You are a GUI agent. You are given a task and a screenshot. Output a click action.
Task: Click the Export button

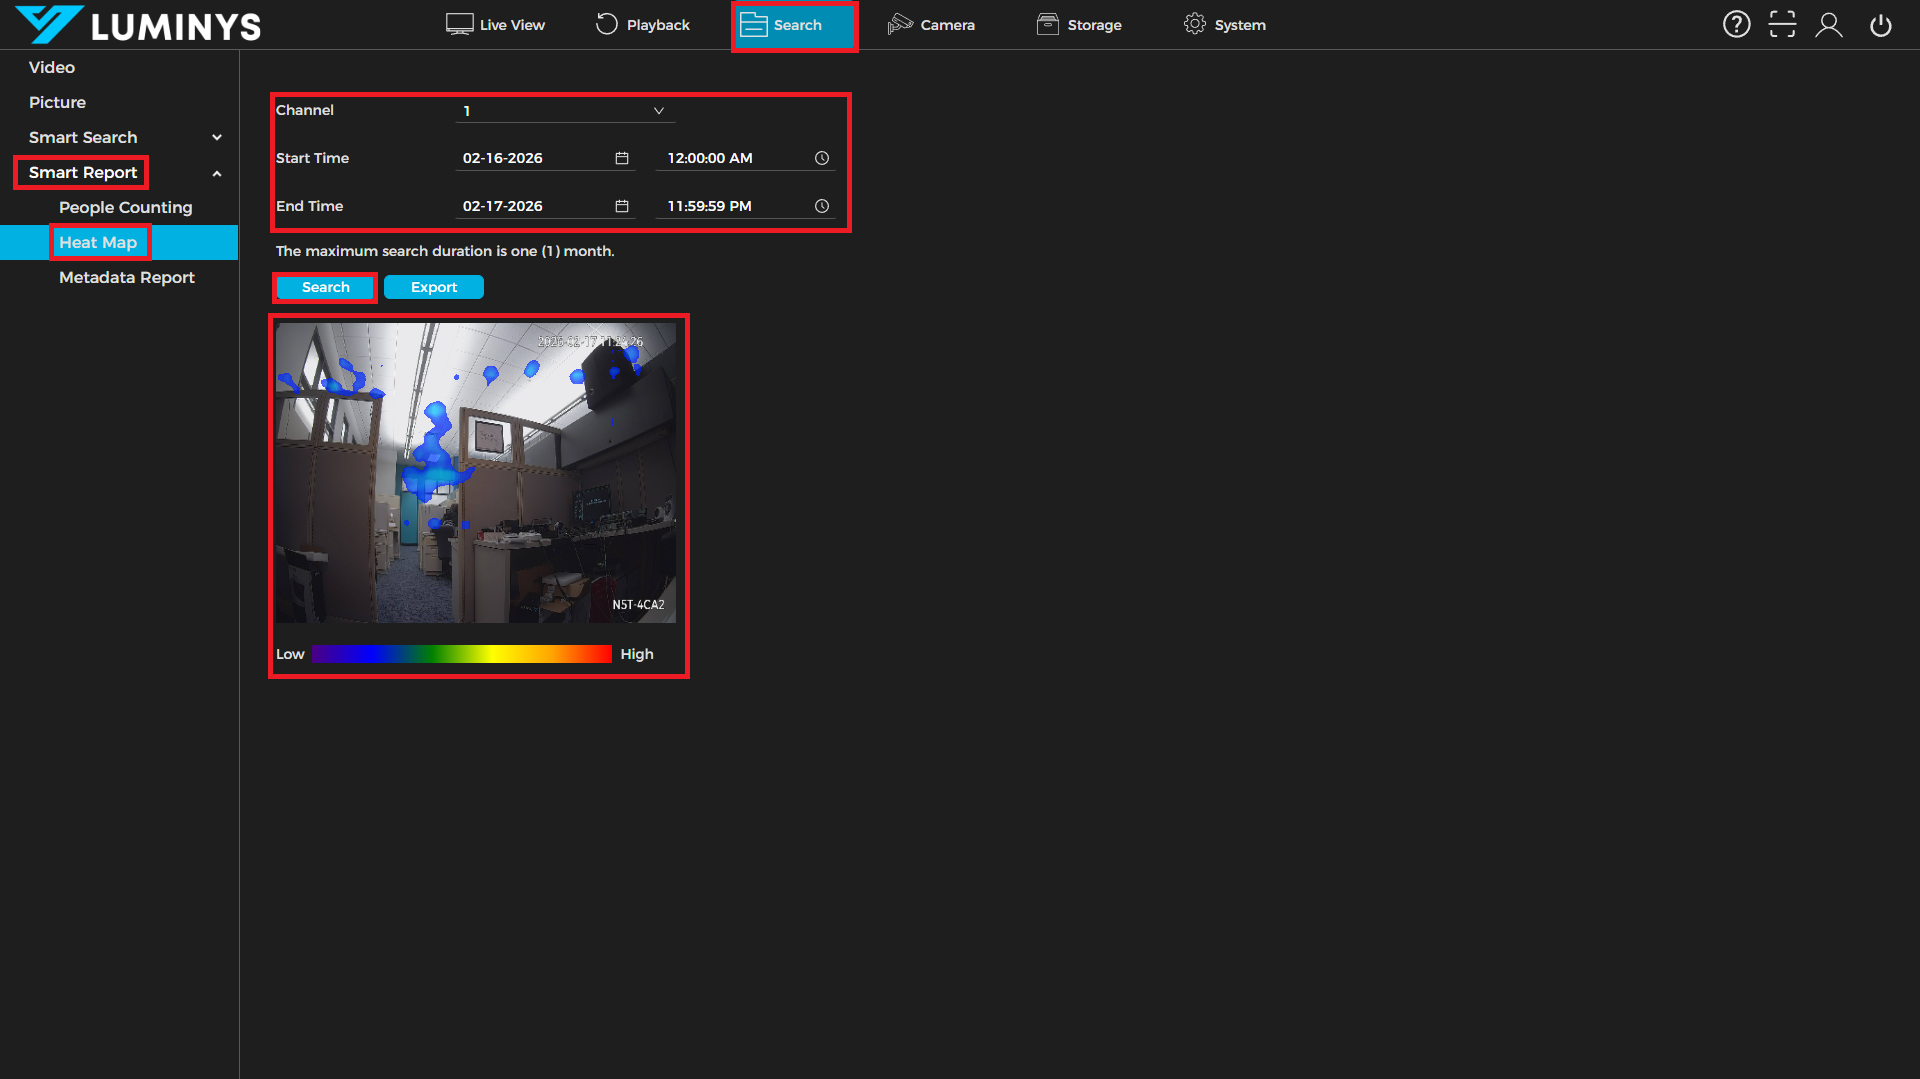pos(433,287)
